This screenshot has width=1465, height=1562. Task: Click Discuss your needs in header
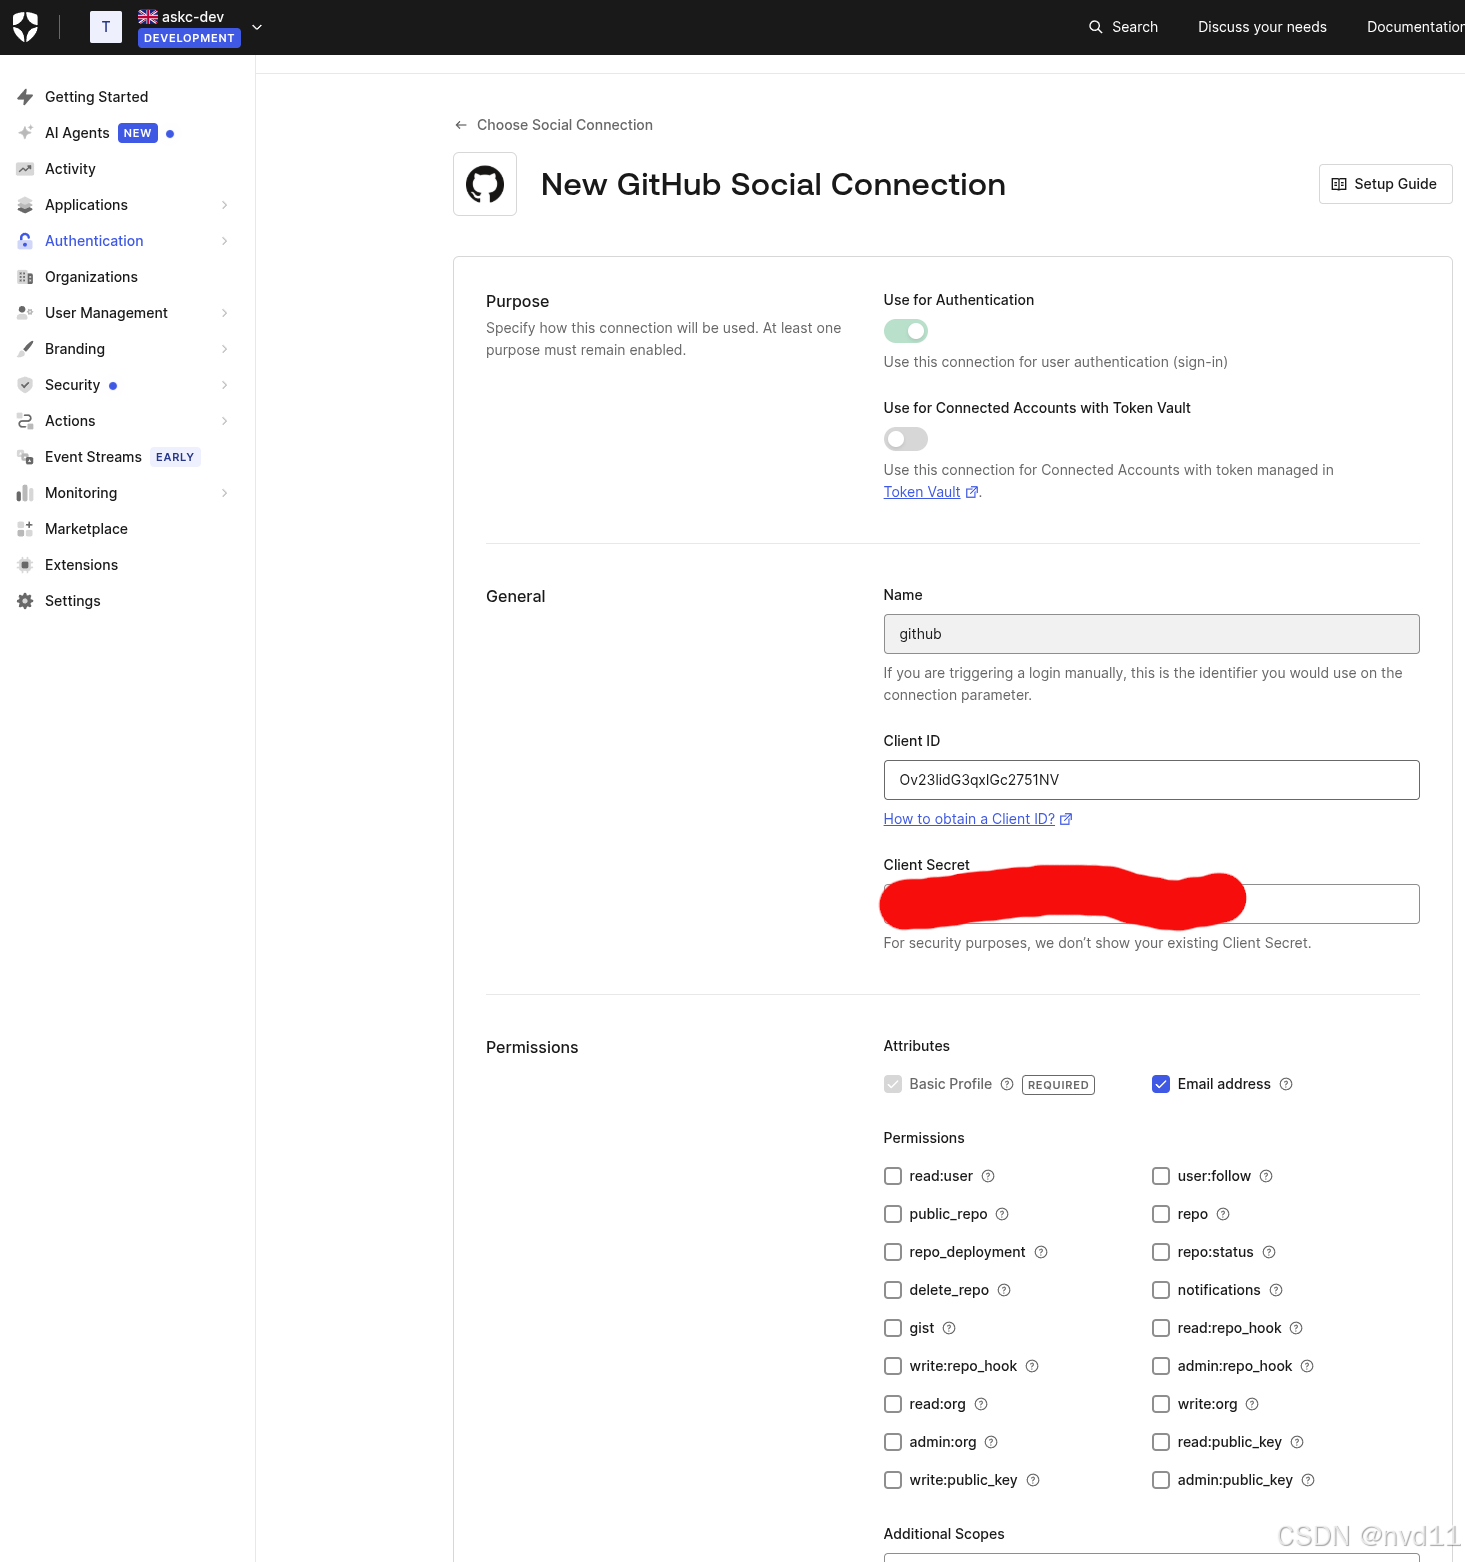click(1262, 27)
